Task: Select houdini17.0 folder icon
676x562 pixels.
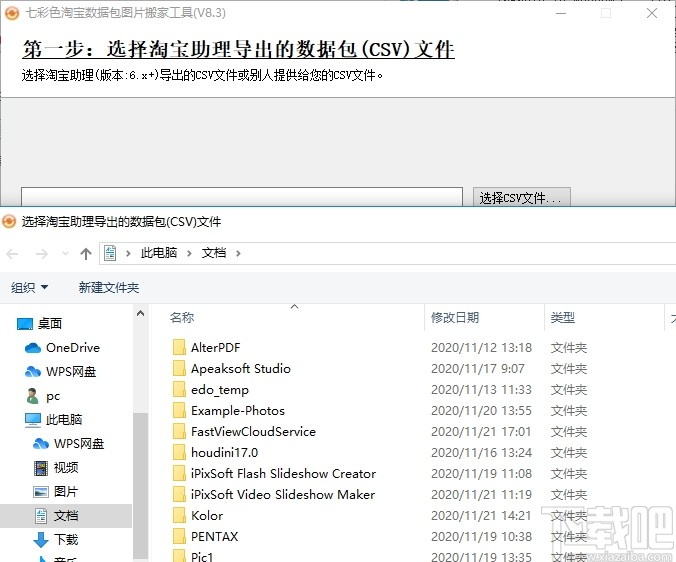Action: pos(179,453)
